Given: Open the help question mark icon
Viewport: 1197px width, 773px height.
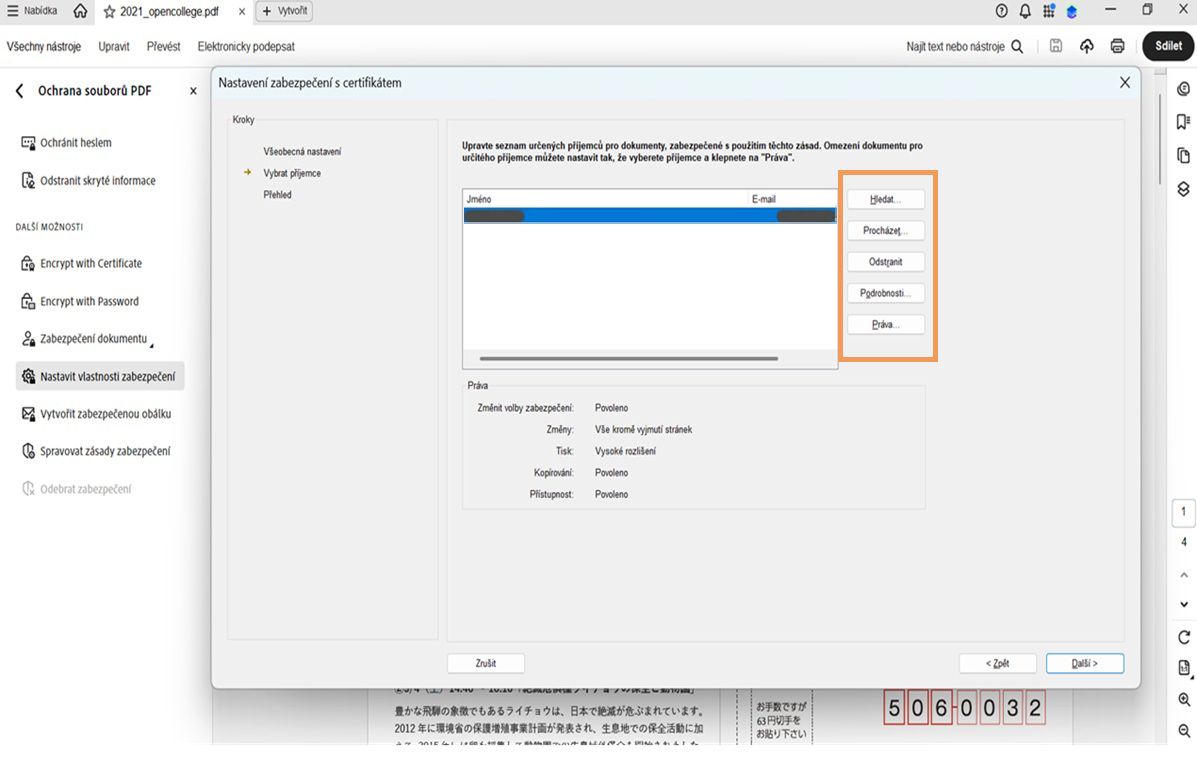Looking at the screenshot, I should [x=1002, y=11].
